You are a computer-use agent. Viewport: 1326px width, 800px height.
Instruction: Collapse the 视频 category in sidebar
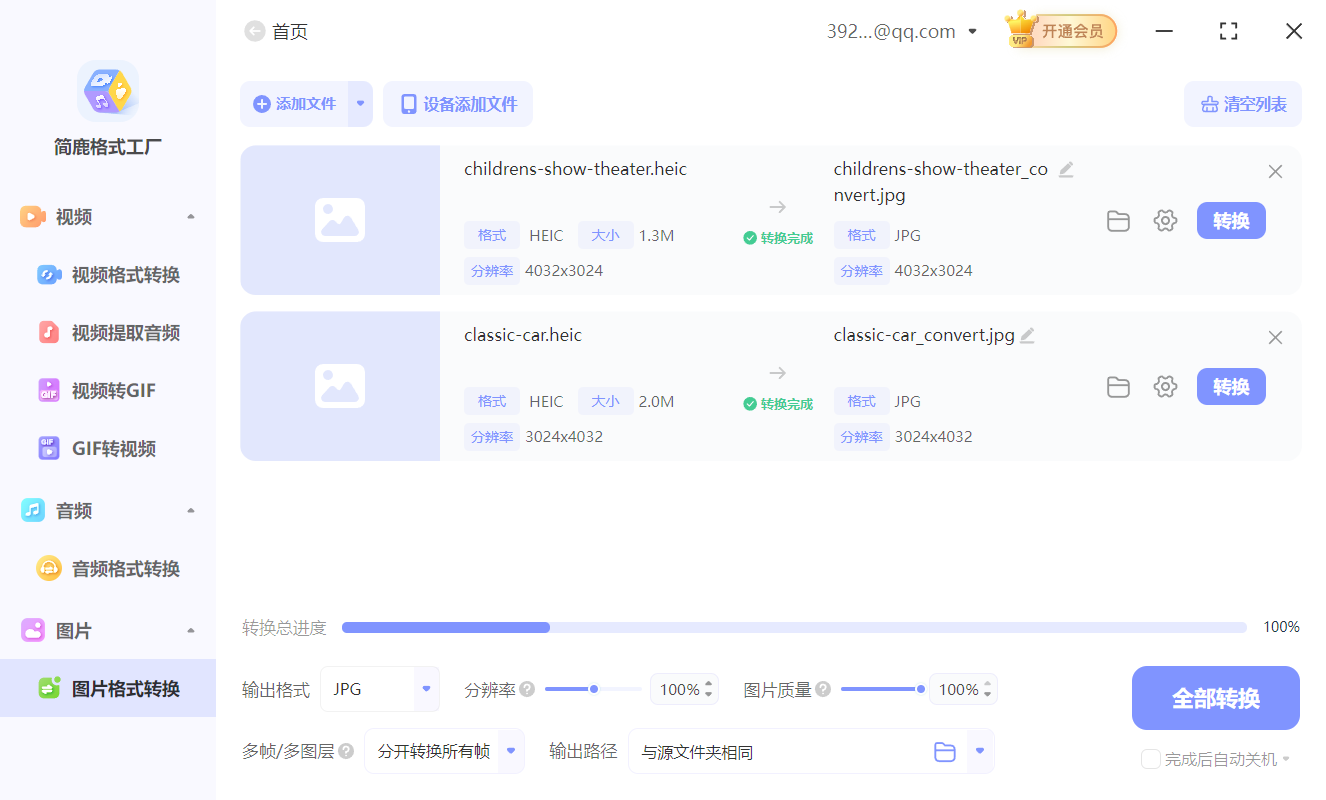pos(190,216)
